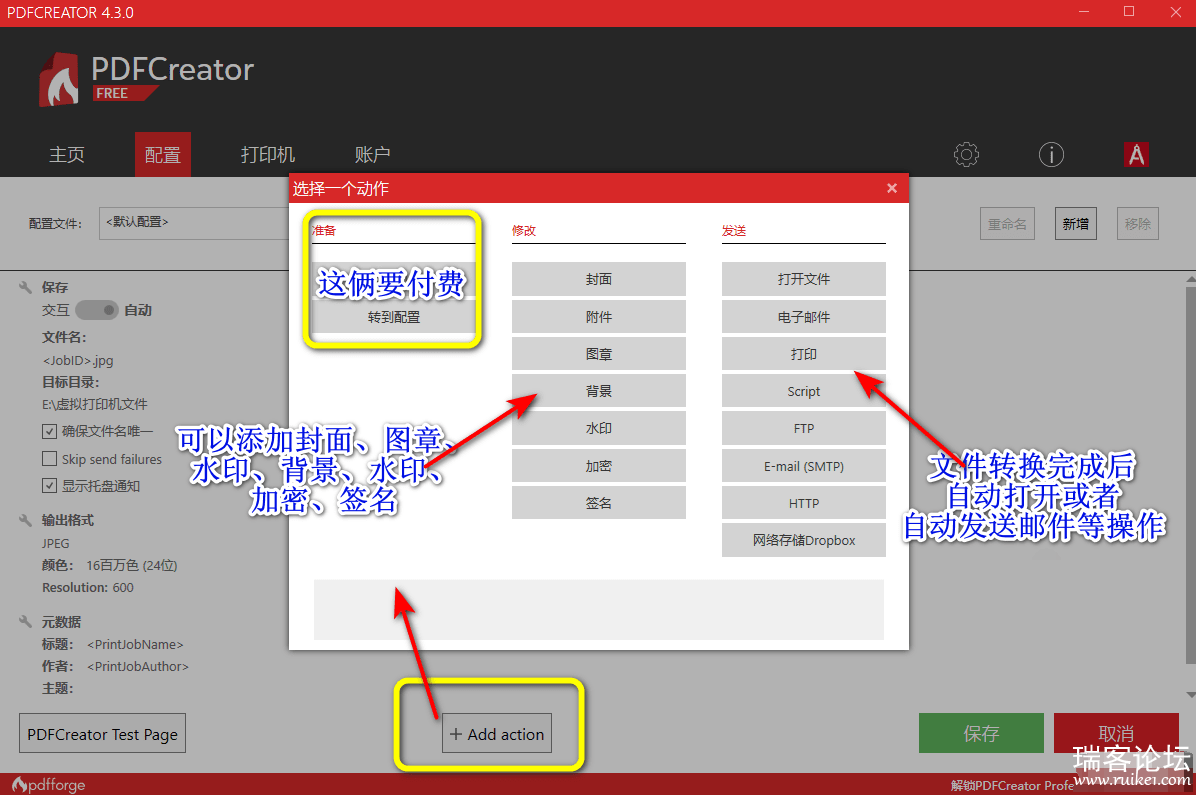Click the <JobID>.jpg filename text
Viewport: 1196px width, 795px height.
[x=78, y=360]
